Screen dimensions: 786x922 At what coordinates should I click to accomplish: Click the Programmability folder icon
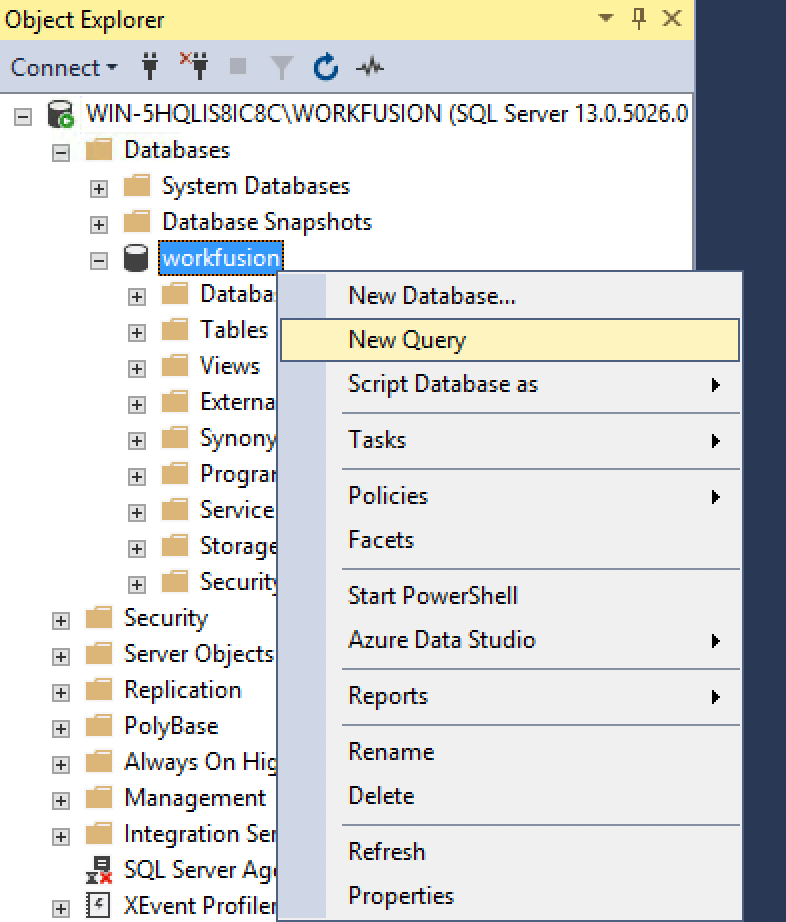click(175, 473)
